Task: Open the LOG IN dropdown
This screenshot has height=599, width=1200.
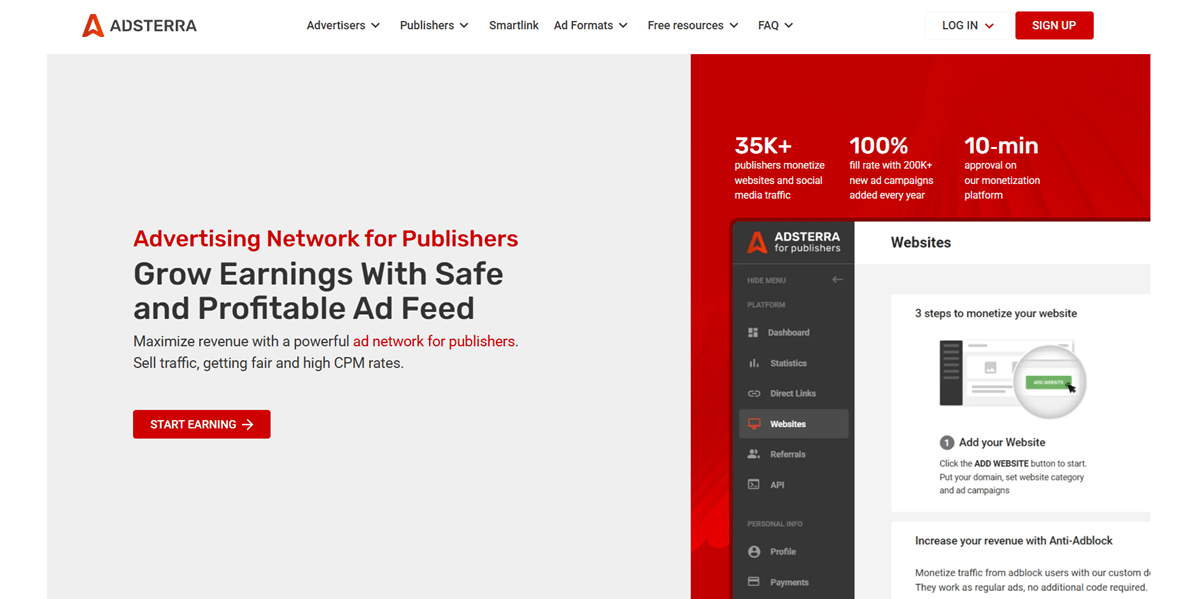Action: [966, 25]
